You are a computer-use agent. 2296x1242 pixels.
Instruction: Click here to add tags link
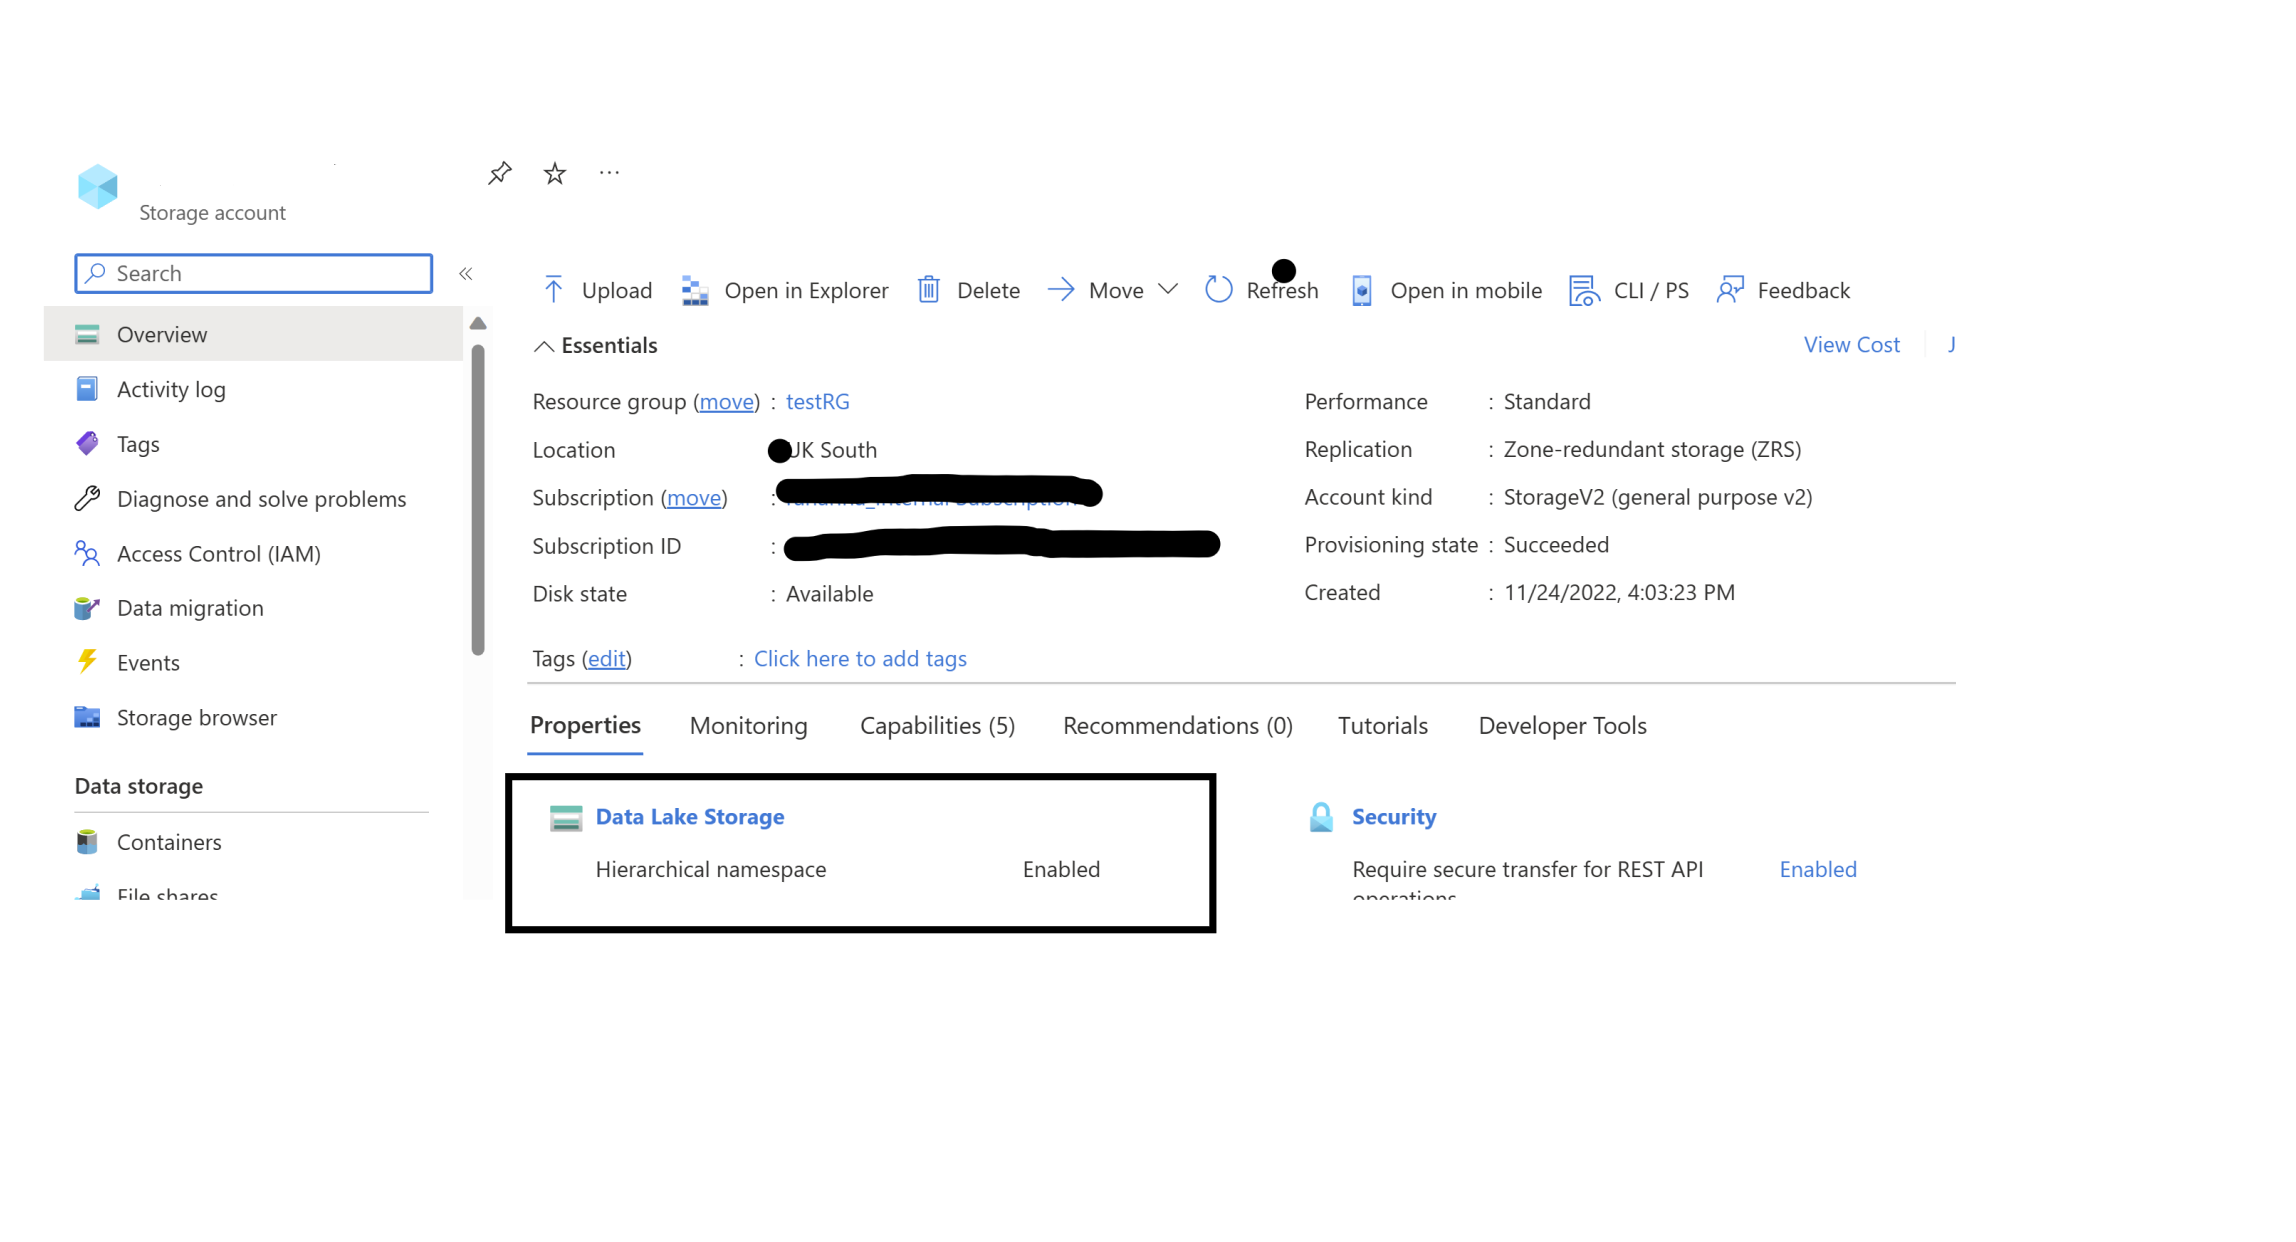coord(860,658)
